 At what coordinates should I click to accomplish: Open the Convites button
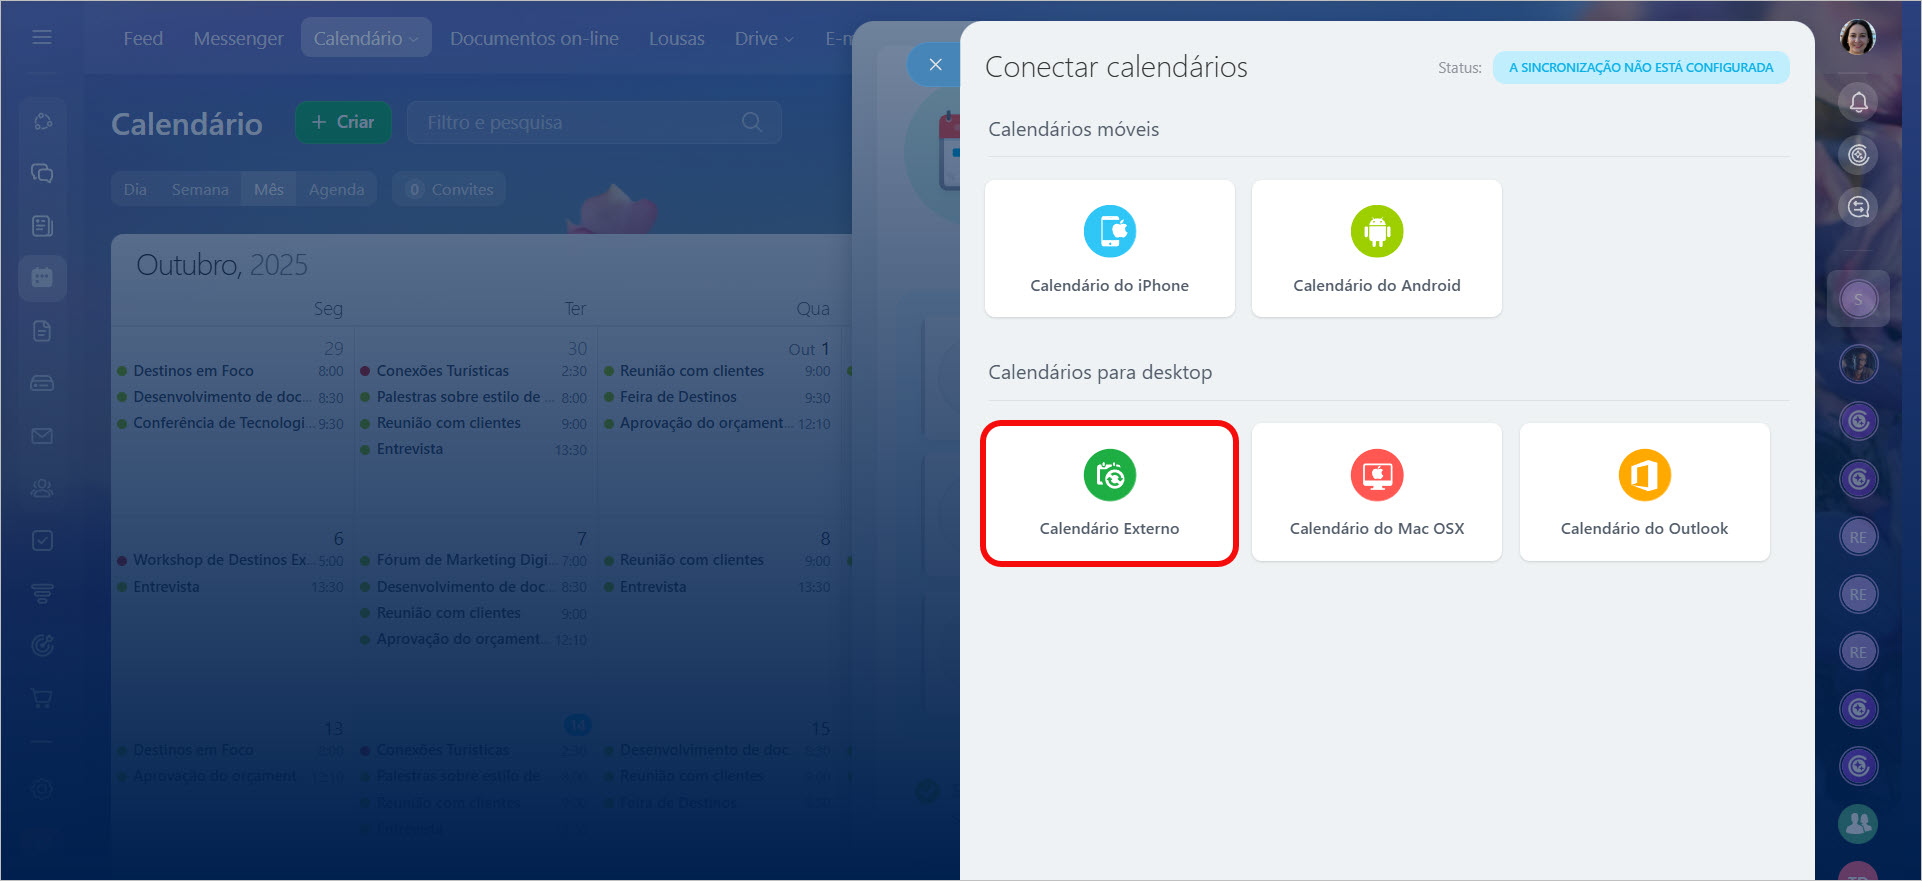click(449, 189)
